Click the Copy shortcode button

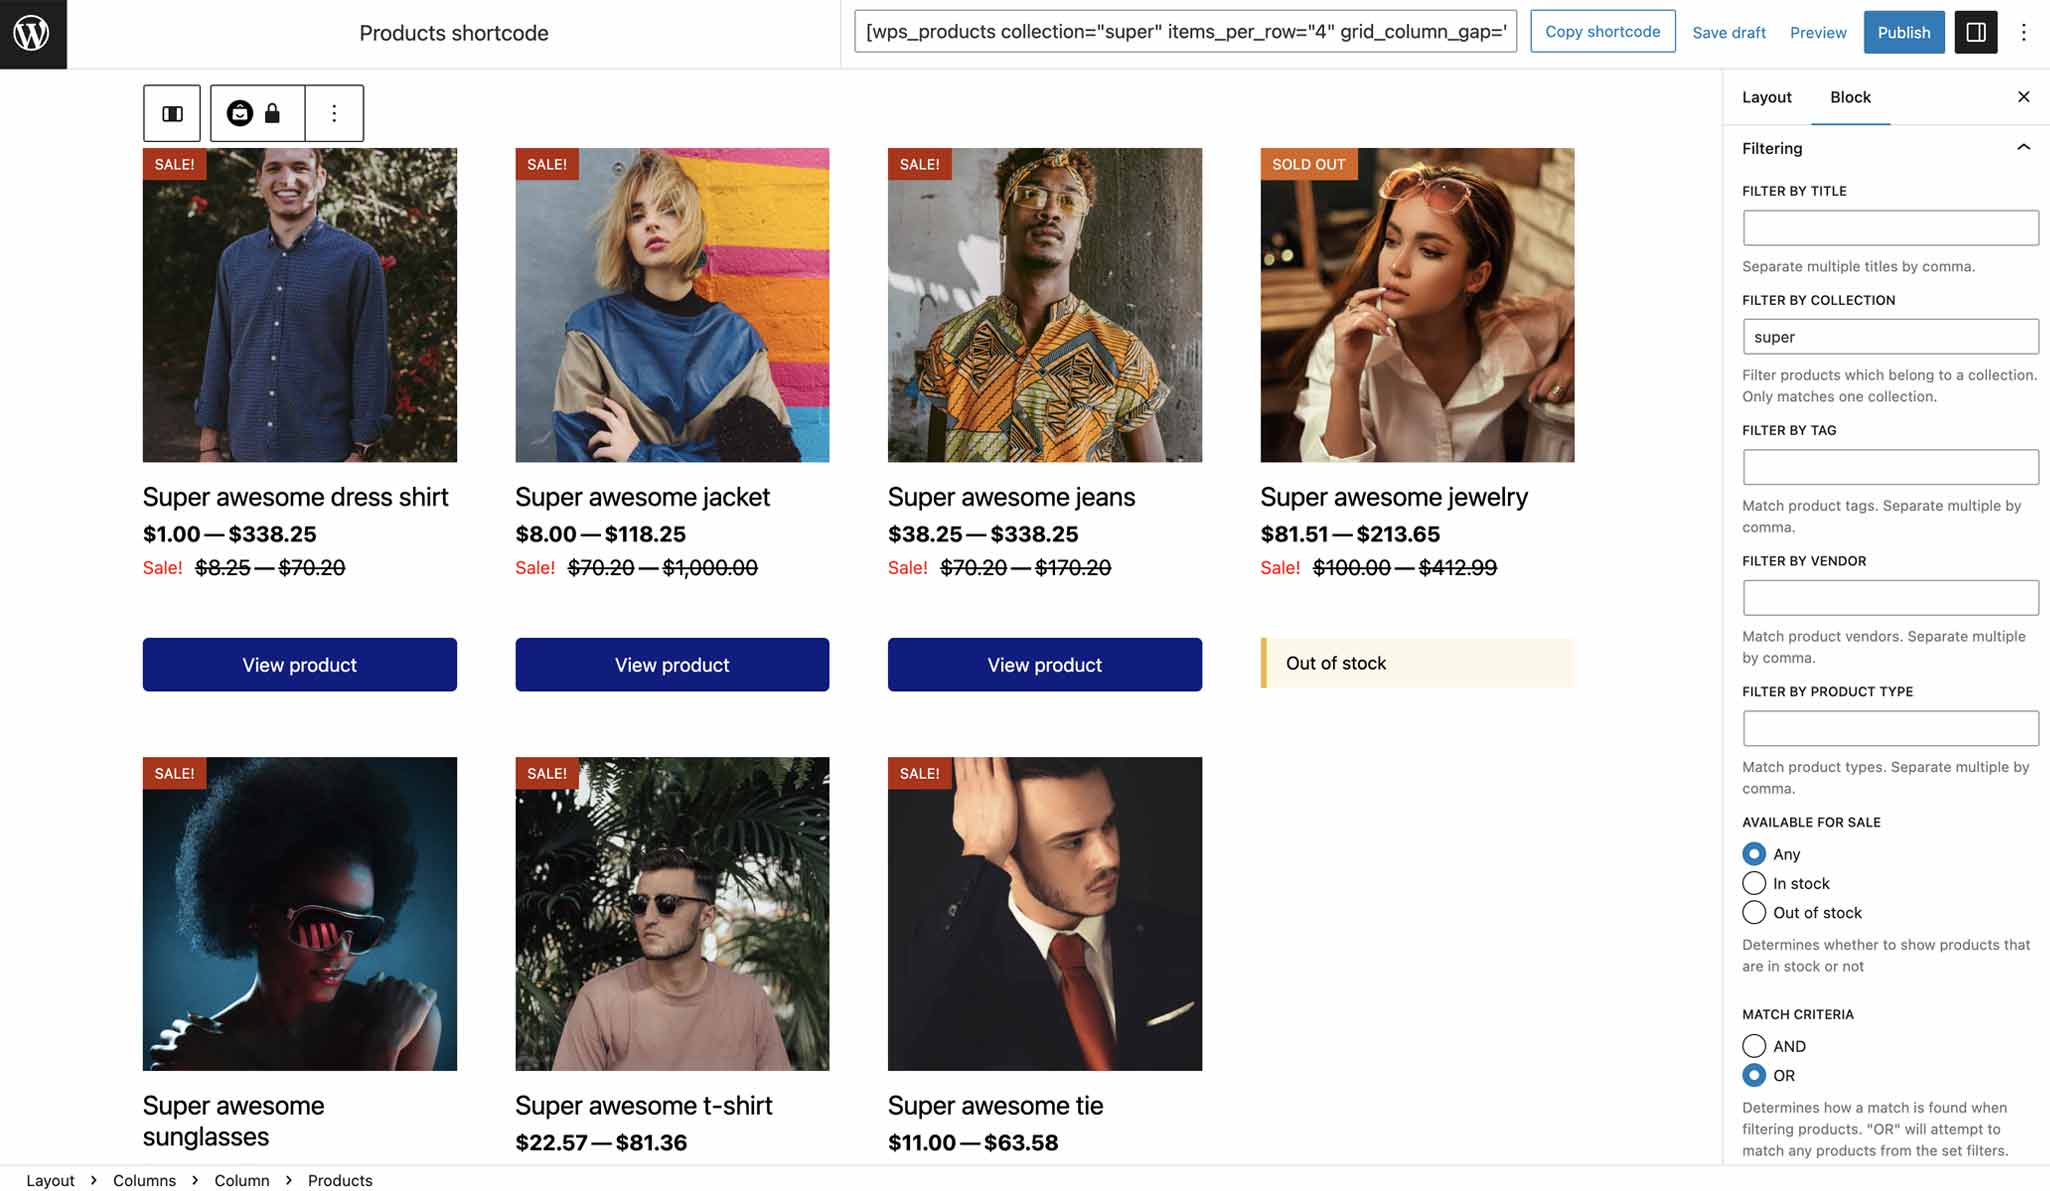[1603, 30]
